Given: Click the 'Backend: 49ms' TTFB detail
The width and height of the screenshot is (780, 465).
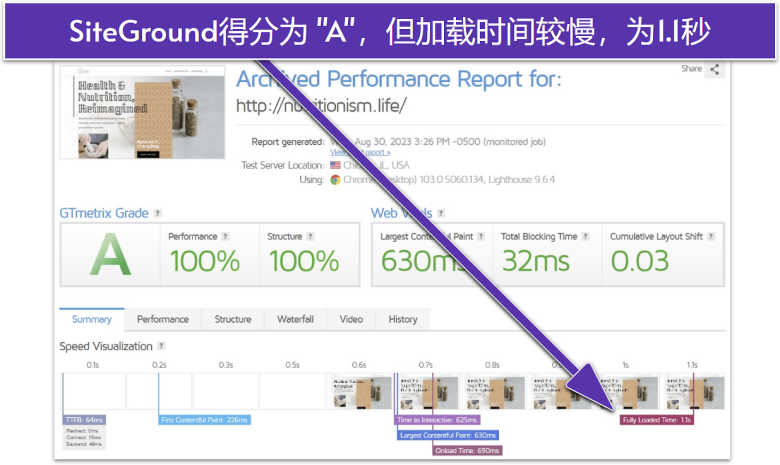Looking at the screenshot, I should click(x=84, y=444).
